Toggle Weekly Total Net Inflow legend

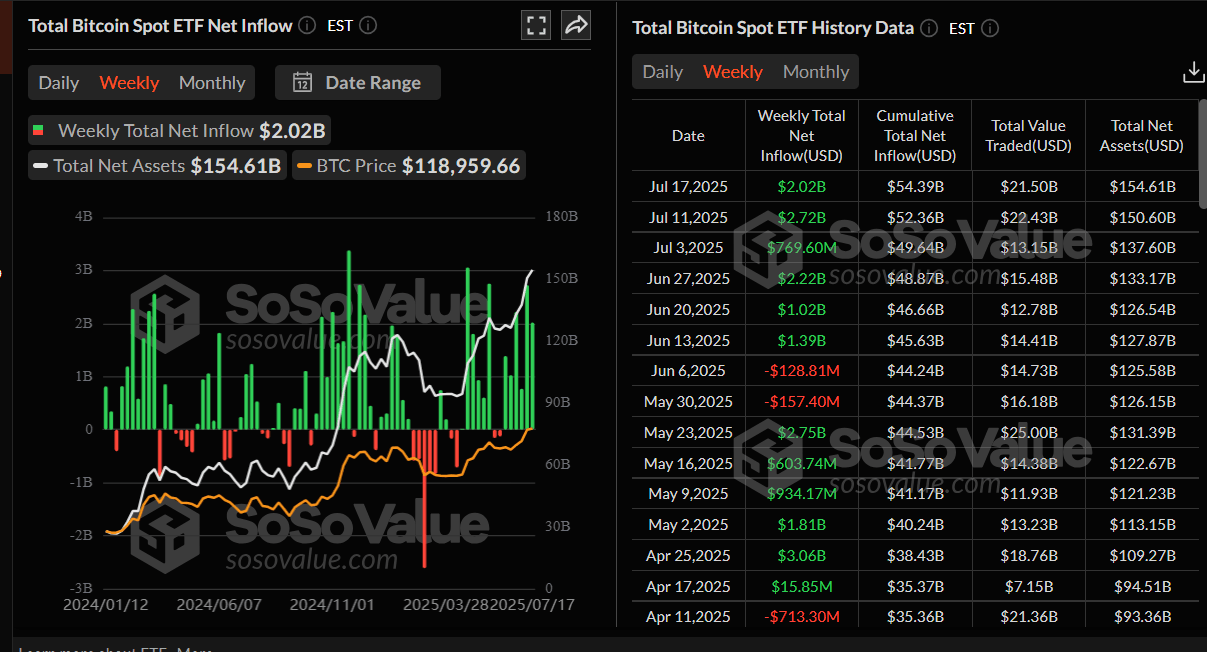(179, 131)
